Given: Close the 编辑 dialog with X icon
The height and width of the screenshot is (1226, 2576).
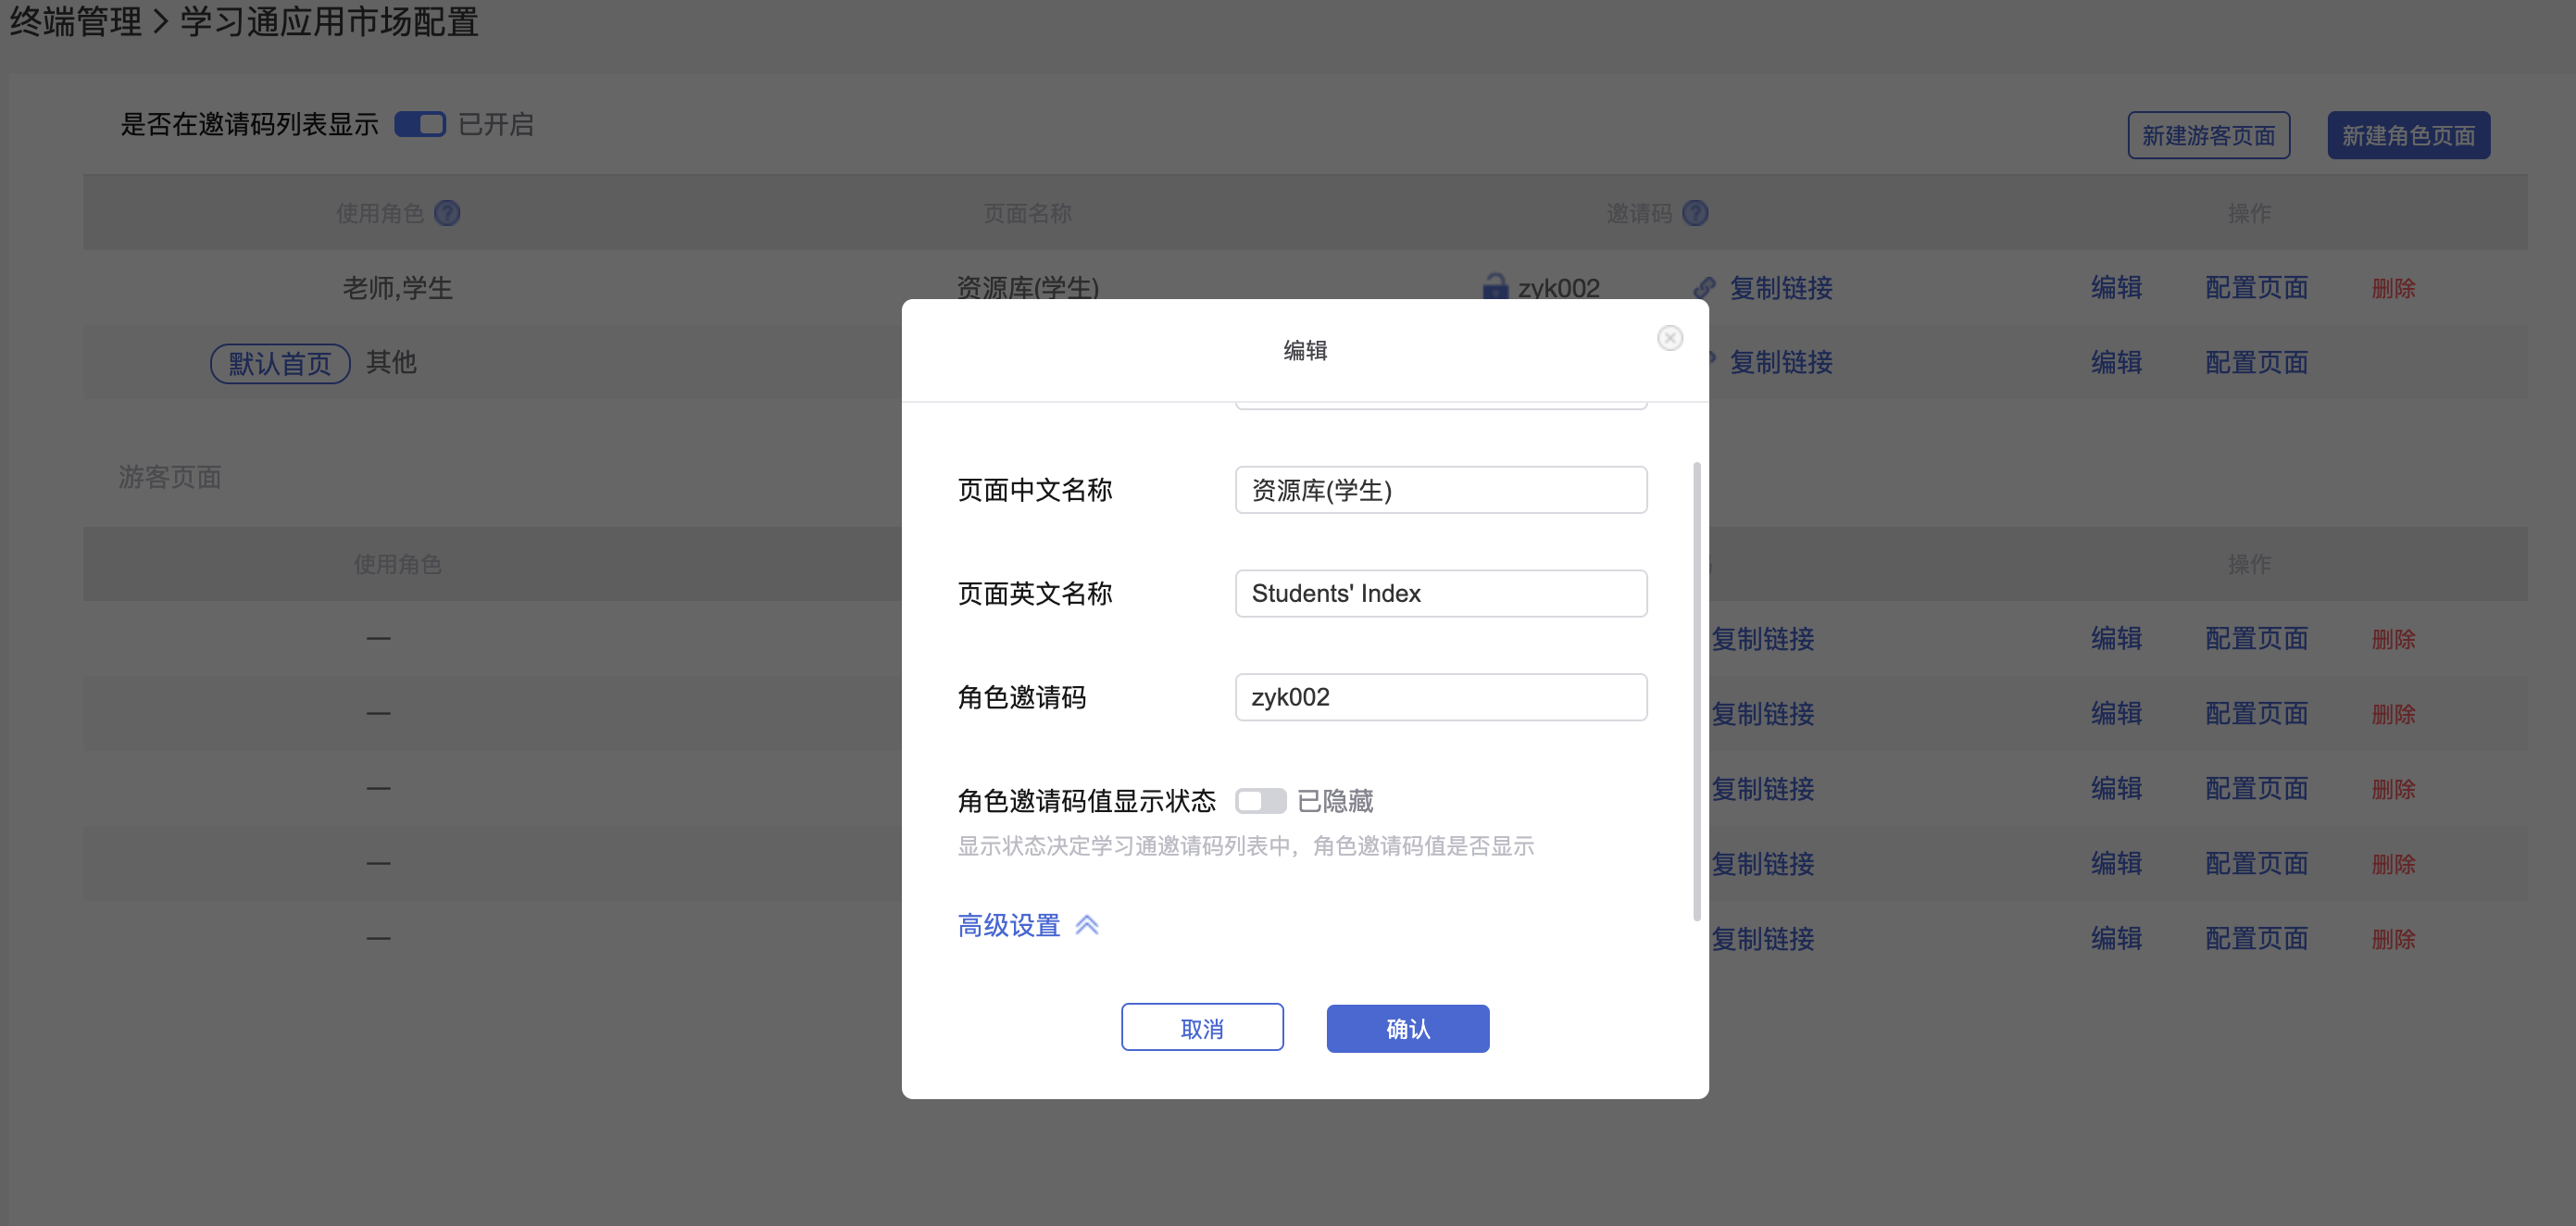Looking at the screenshot, I should (1669, 338).
